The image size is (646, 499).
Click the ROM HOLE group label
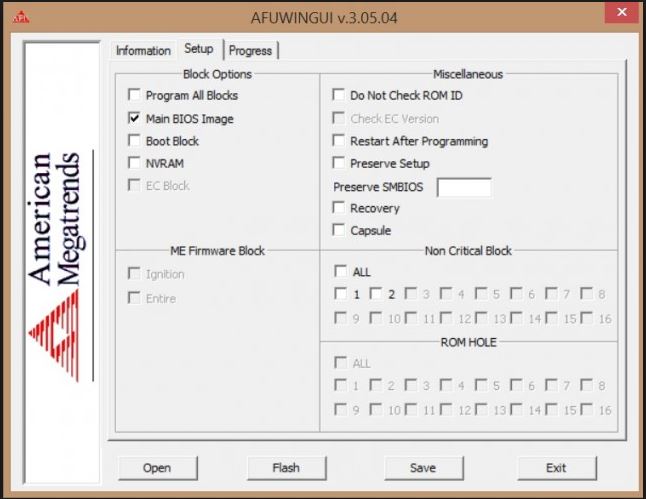pyautogui.click(x=468, y=342)
